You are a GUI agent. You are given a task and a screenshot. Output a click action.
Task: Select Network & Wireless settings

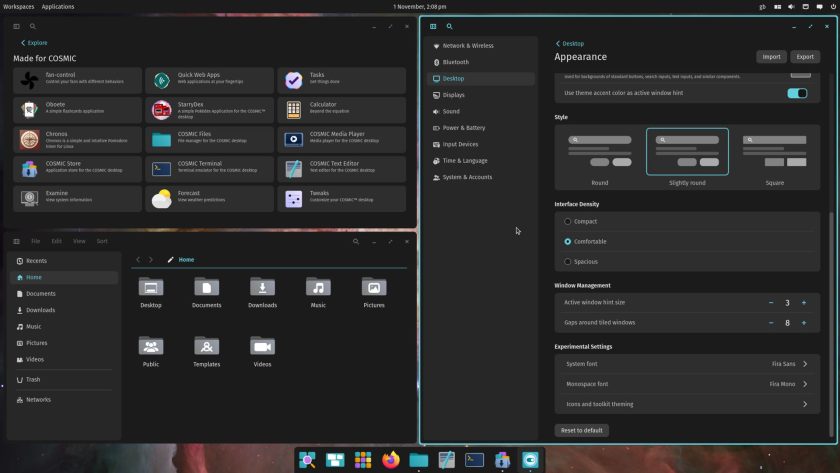pyautogui.click(x=481, y=46)
